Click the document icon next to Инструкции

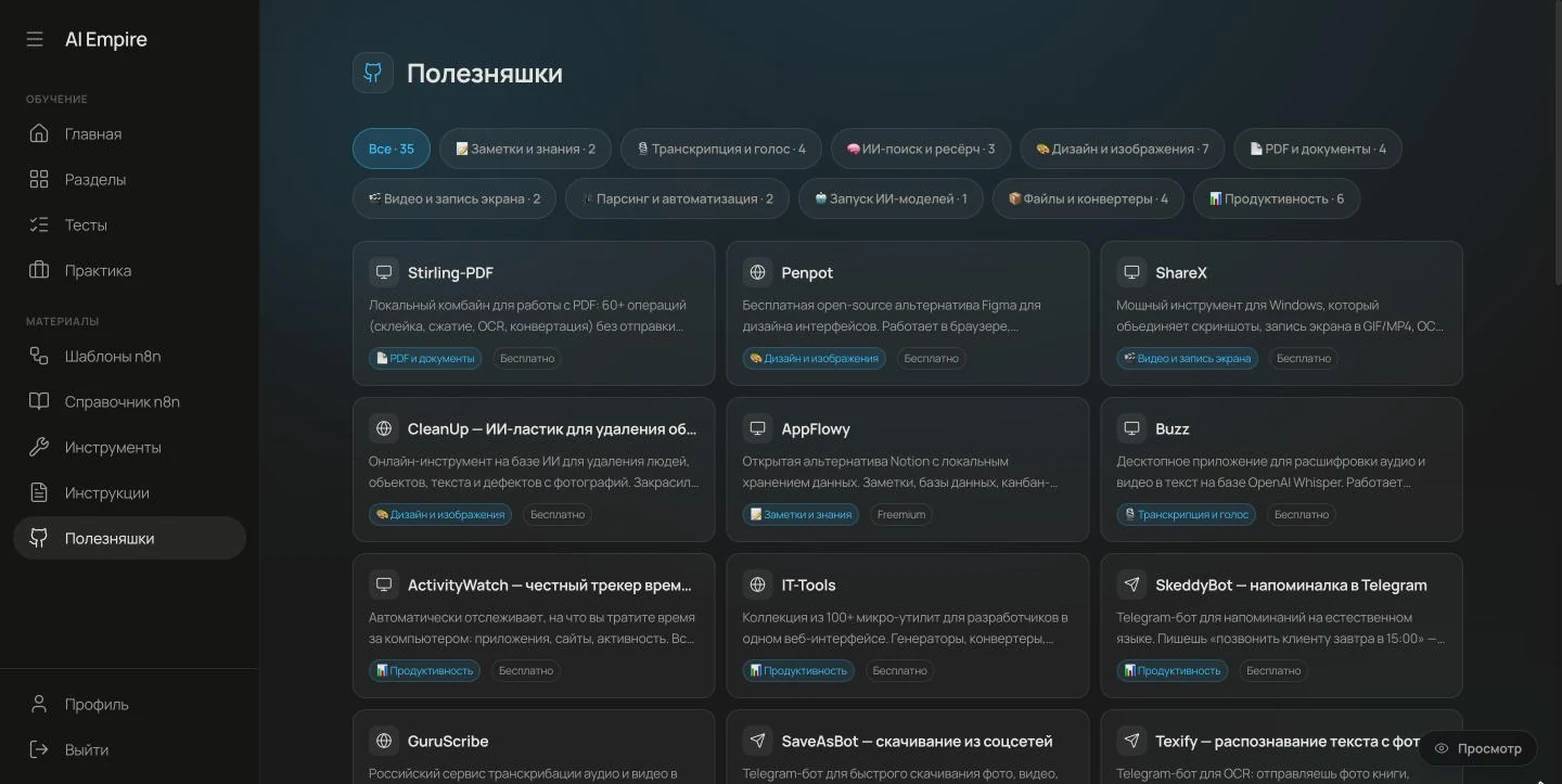click(39, 493)
